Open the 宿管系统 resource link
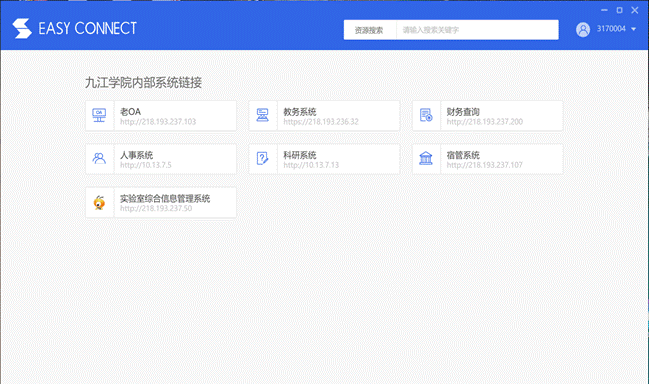The image size is (649, 384). click(485, 165)
